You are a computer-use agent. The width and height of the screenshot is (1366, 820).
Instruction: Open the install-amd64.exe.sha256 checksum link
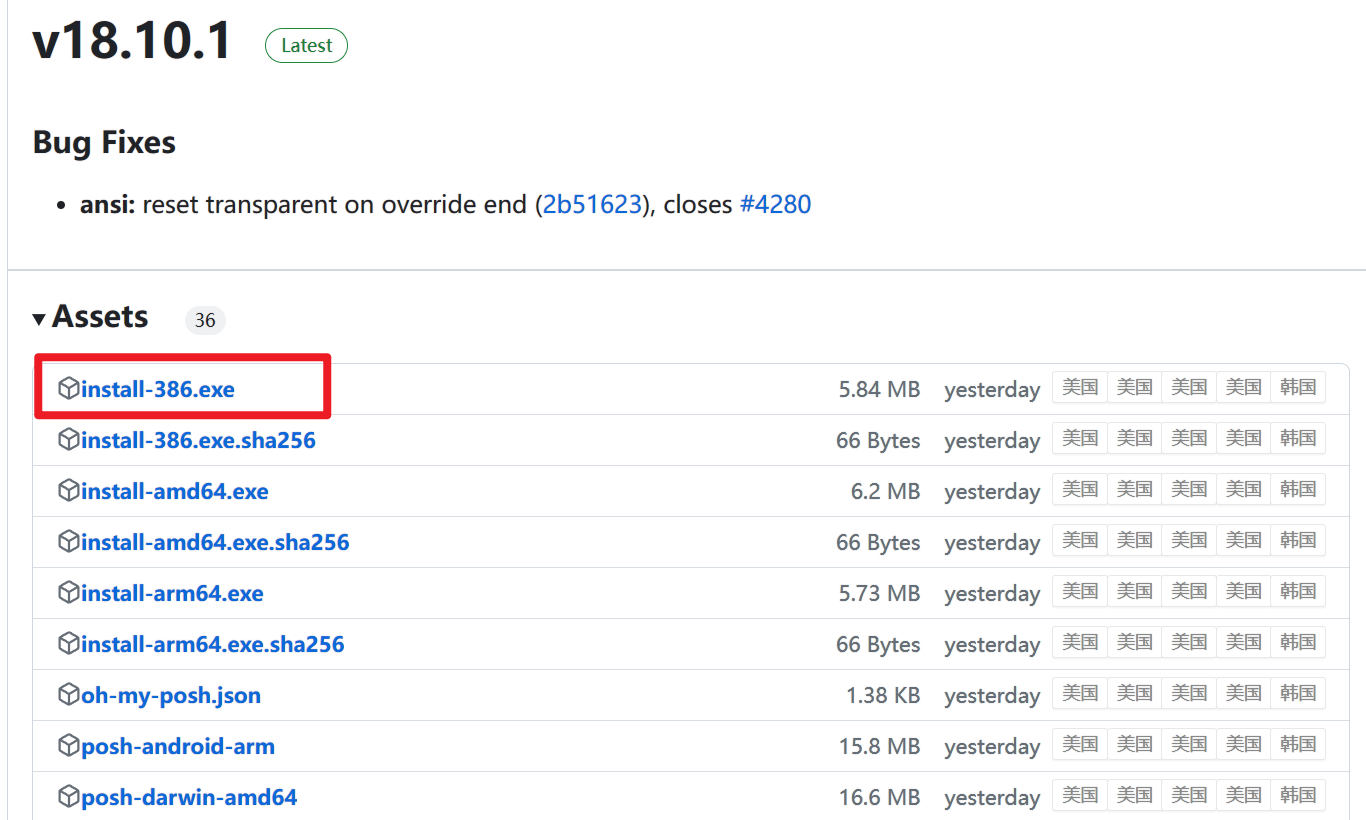pyautogui.click(x=215, y=542)
